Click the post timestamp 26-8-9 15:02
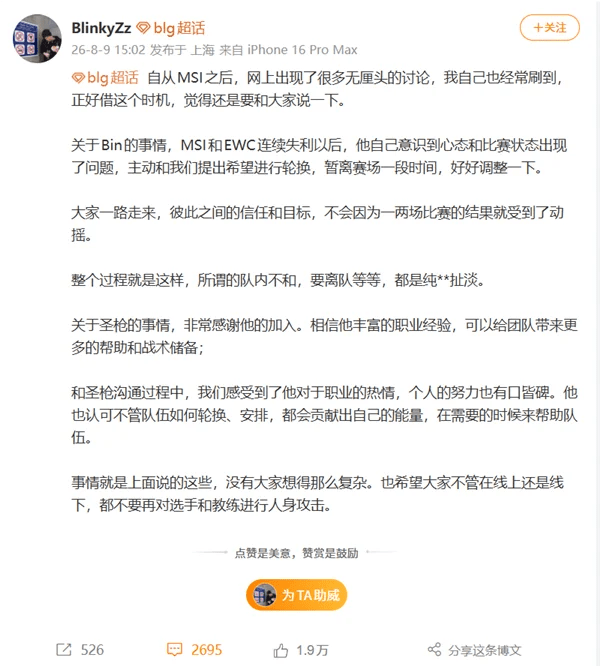The height and width of the screenshot is (666, 600). (x=108, y=50)
